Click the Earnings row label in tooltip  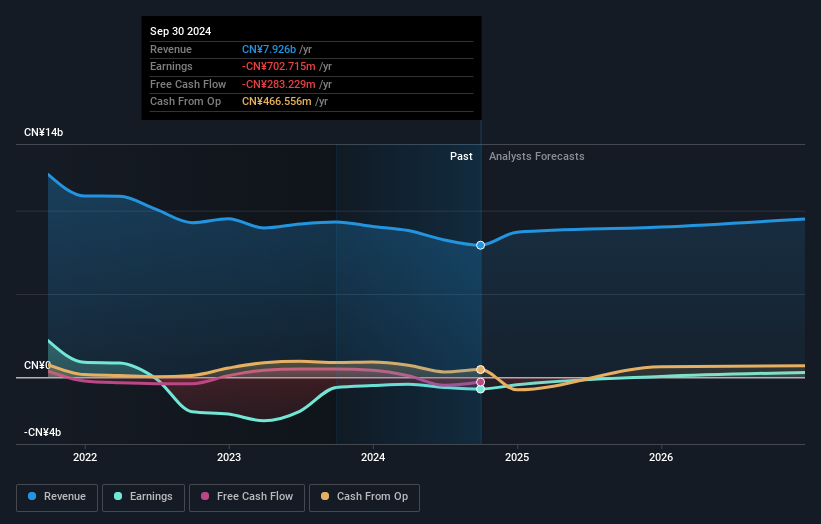[x=171, y=66]
